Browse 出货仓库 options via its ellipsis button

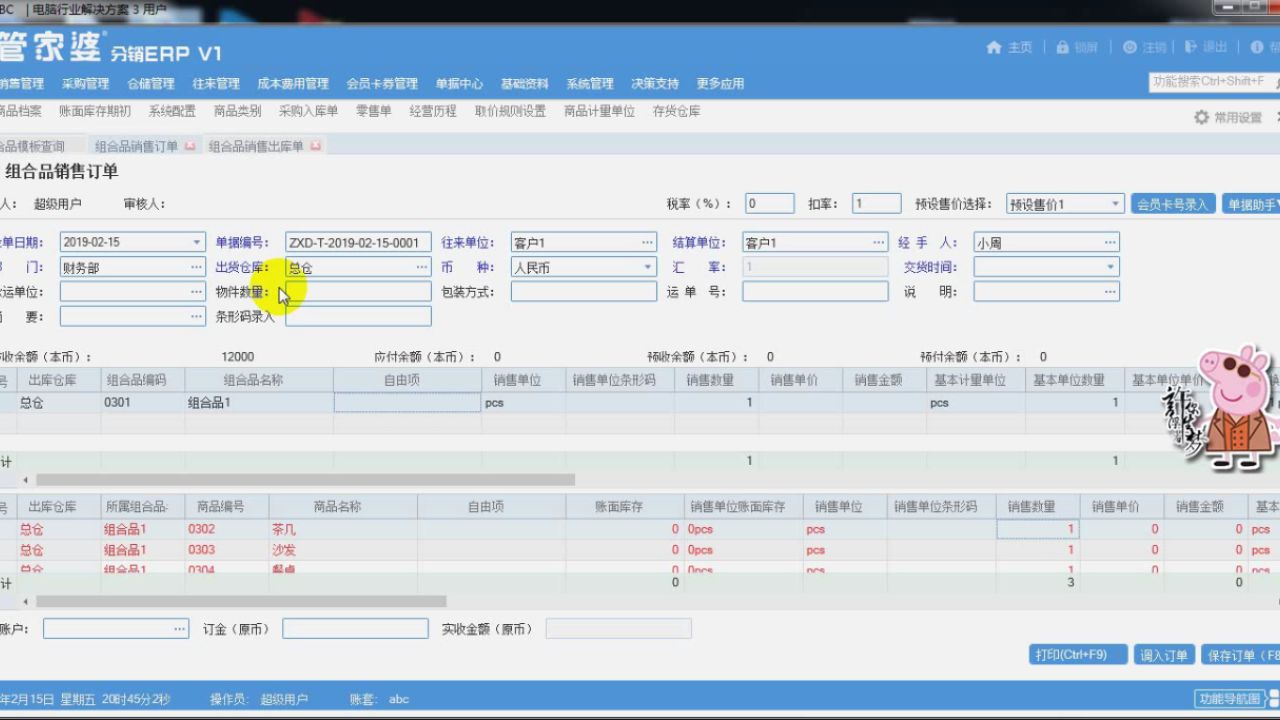421,267
